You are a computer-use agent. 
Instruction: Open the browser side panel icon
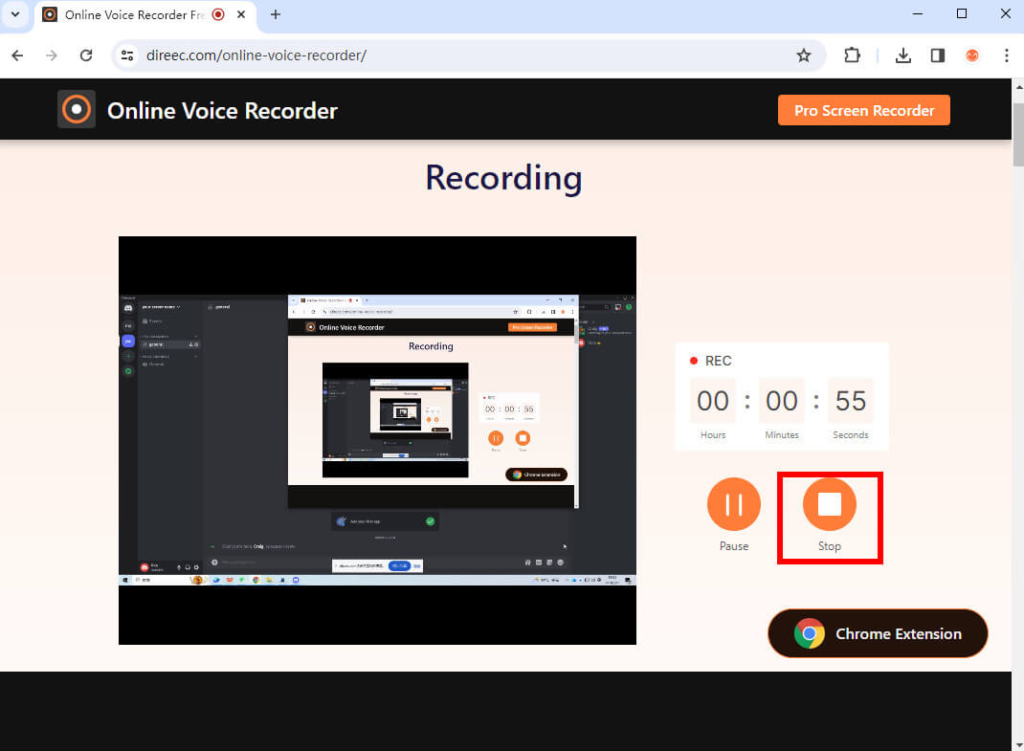(x=937, y=56)
